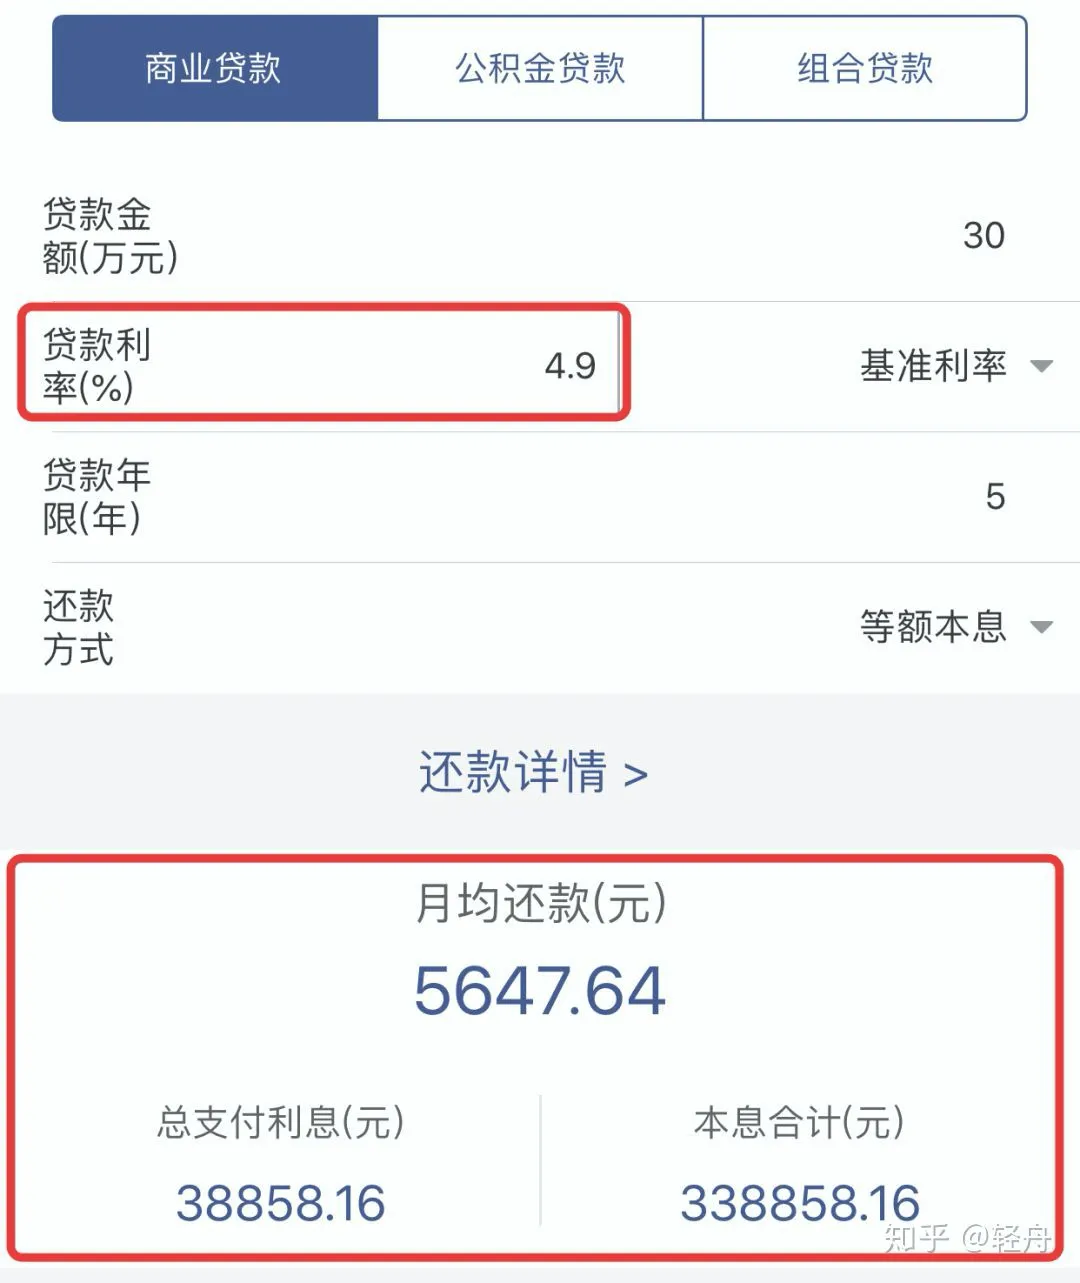1080x1283 pixels.
Task: Switch to the 公积金贷款 tab
Action: click(x=540, y=69)
